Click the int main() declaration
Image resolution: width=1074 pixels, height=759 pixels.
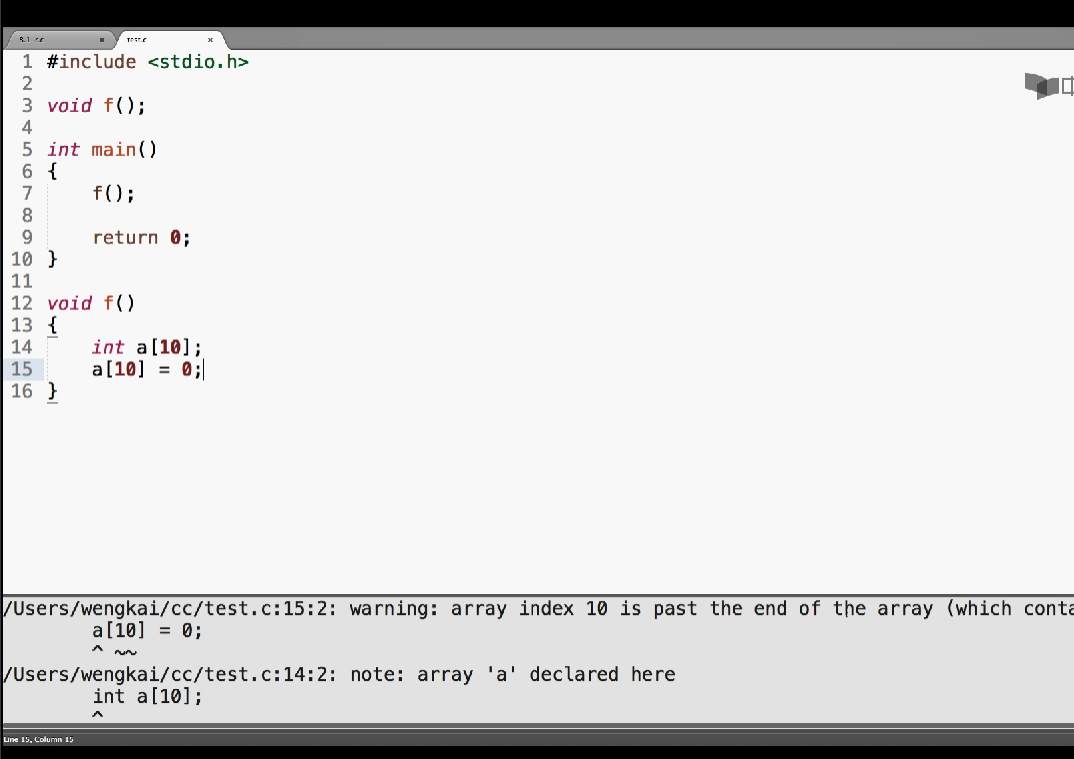tap(102, 149)
